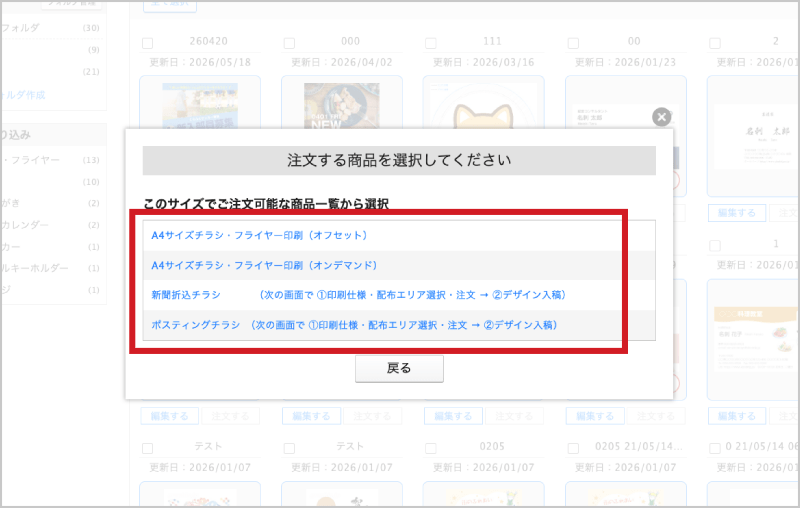Image resolution: width=800 pixels, height=508 pixels.
Task: Open the design 2 business card thumbnail
Action: coord(755,135)
